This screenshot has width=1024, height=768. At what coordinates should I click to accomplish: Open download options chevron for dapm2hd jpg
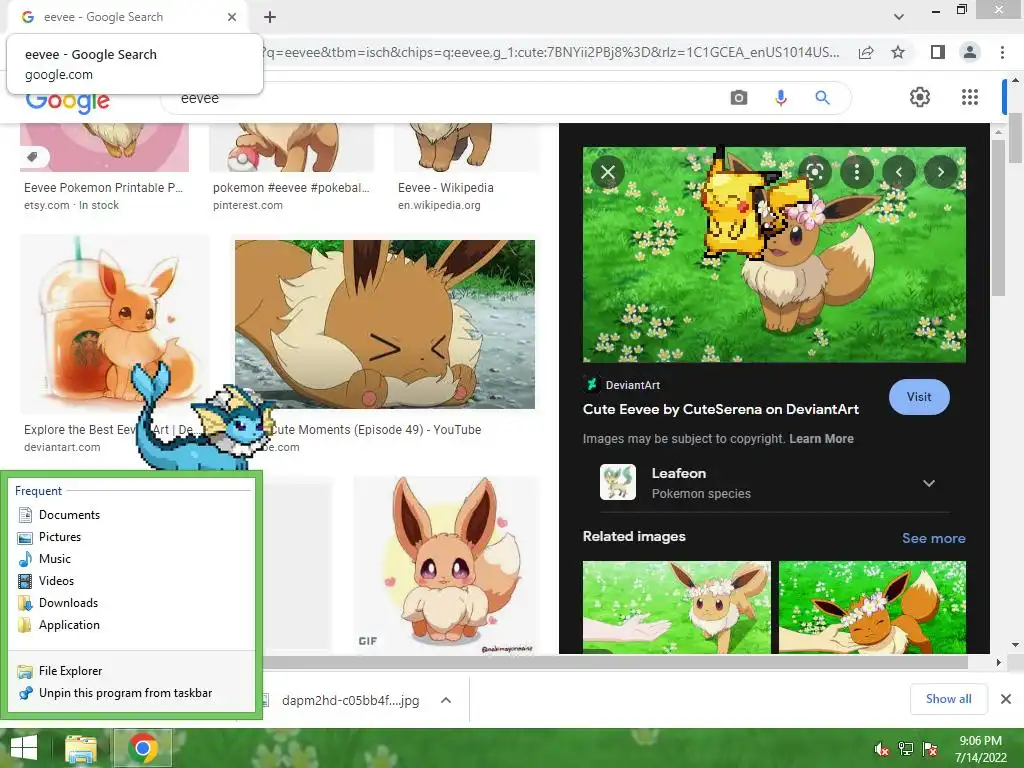click(x=445, y=700)
